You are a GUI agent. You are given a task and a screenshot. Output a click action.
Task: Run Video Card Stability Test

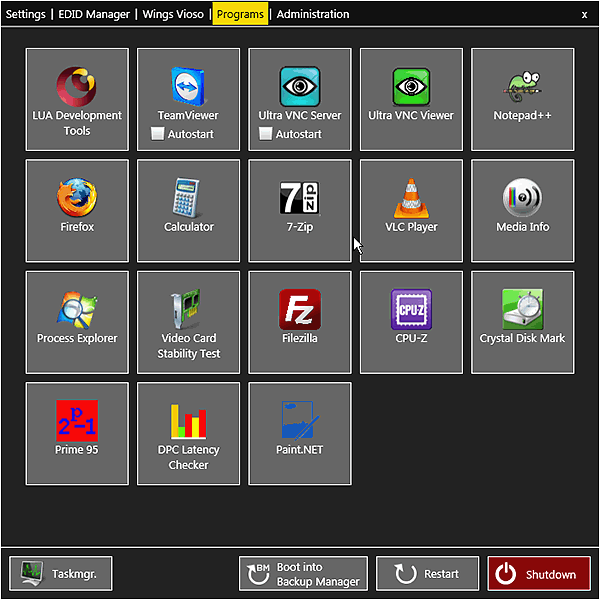coord(188,322)
